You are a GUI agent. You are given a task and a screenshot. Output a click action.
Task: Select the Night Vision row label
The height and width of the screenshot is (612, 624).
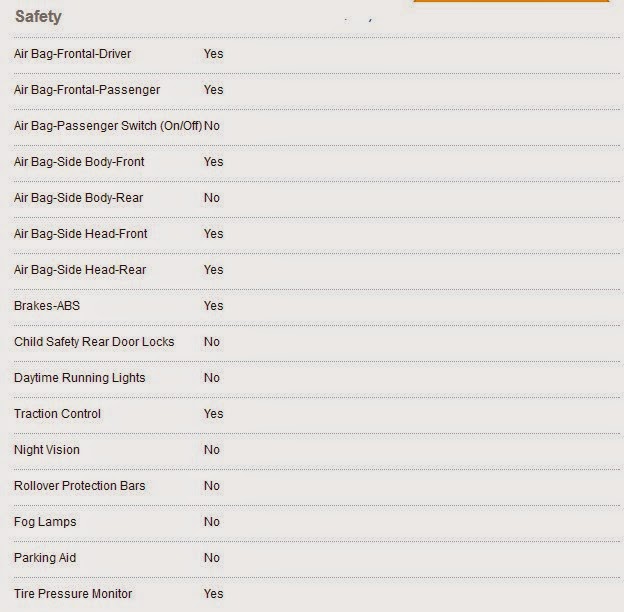tap(47, 450)
